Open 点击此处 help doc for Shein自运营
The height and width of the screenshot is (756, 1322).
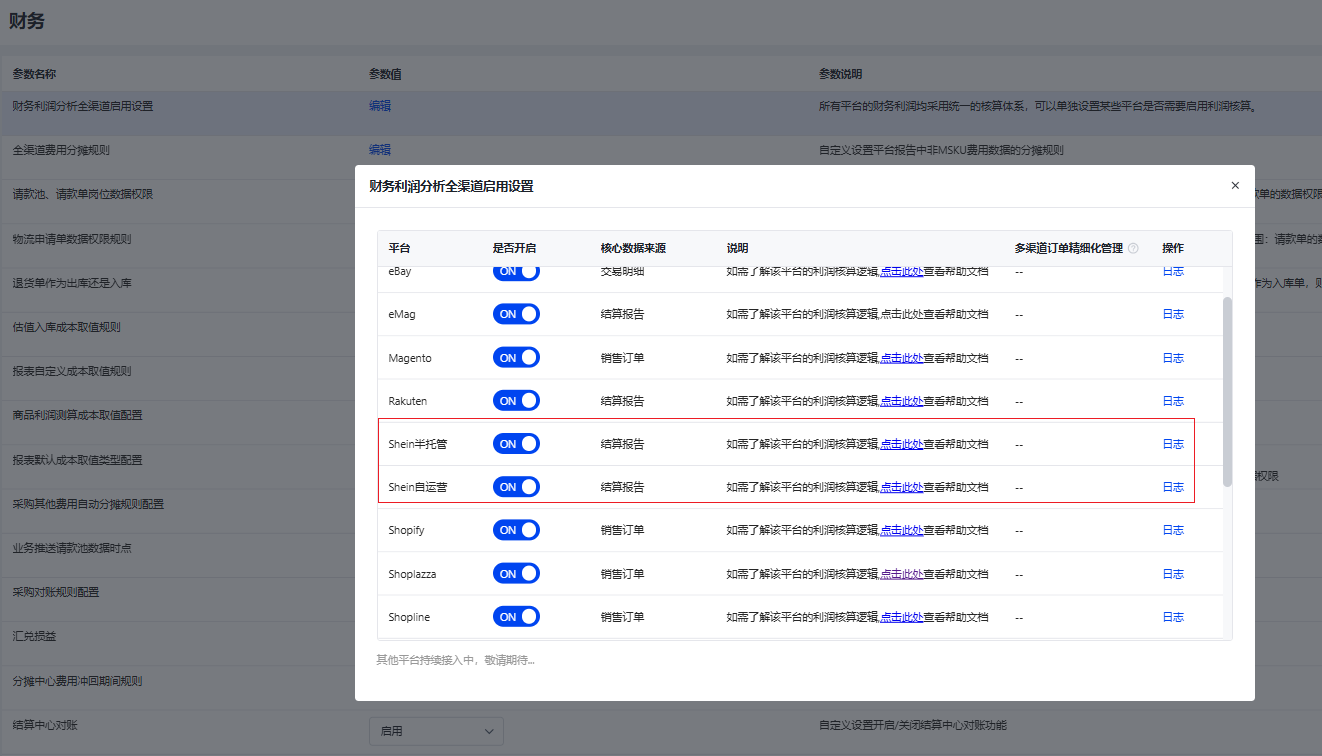(901, 487)
